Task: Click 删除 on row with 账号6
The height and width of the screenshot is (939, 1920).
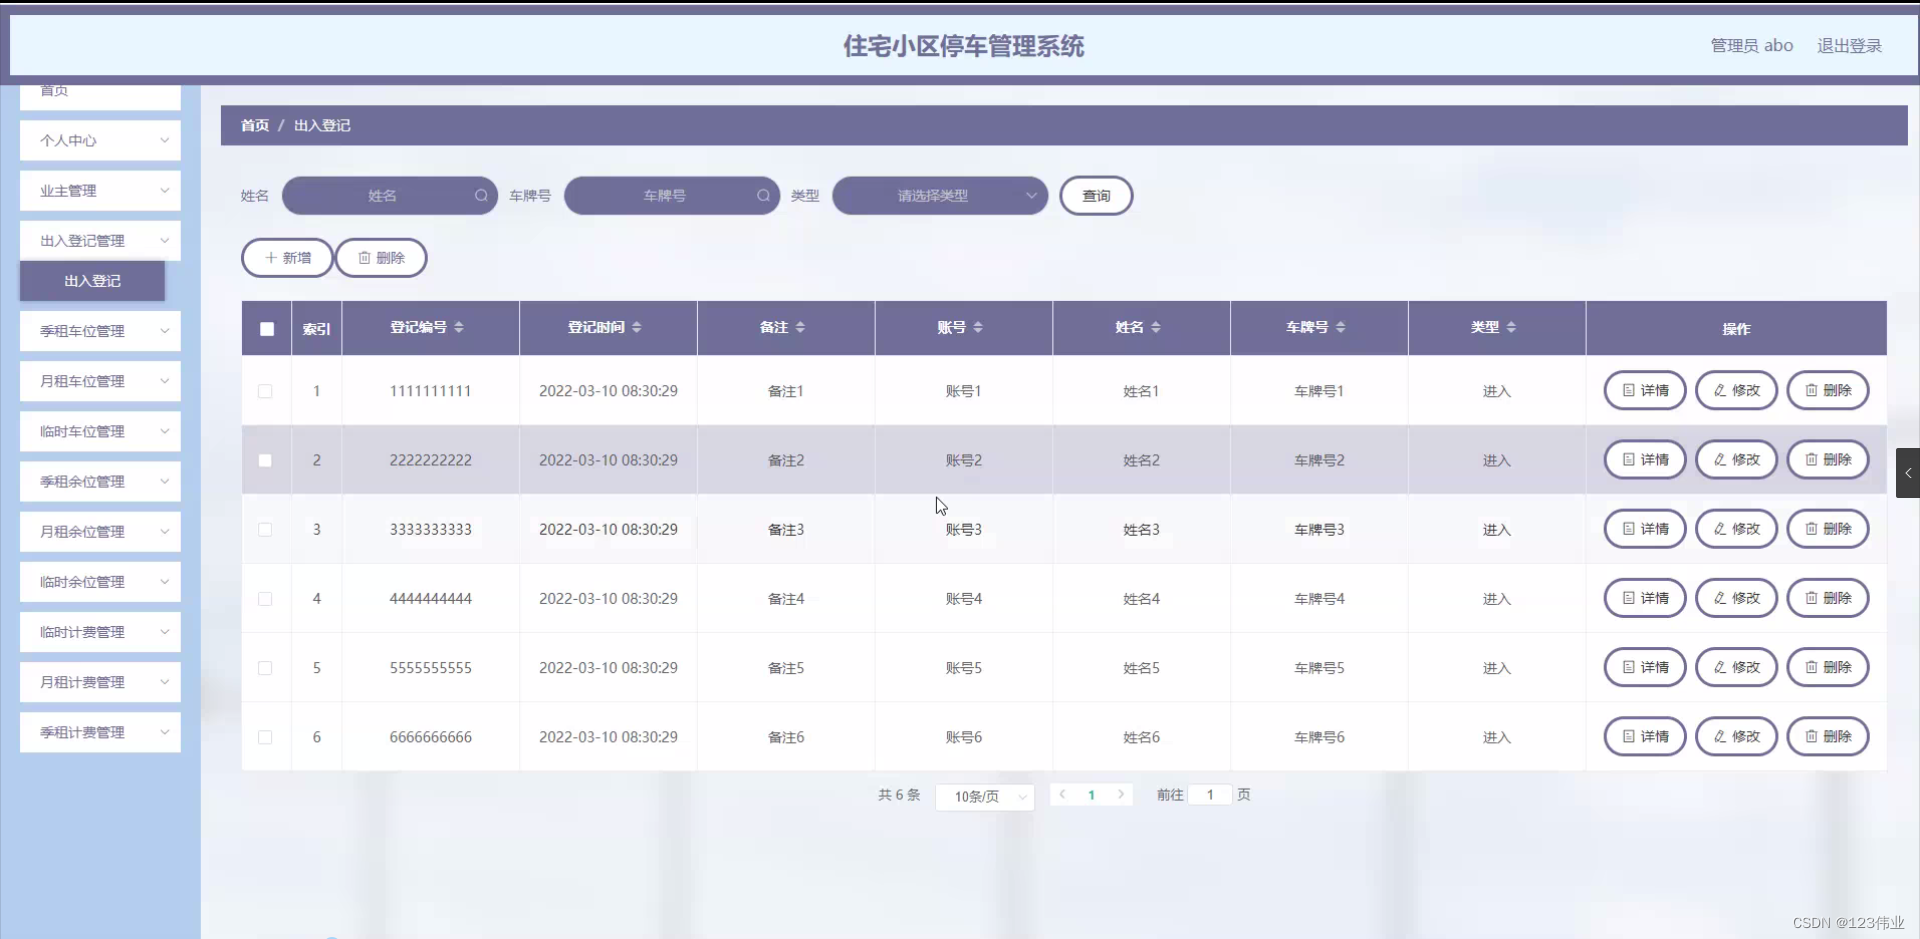Action: (x=1828, y=737)
